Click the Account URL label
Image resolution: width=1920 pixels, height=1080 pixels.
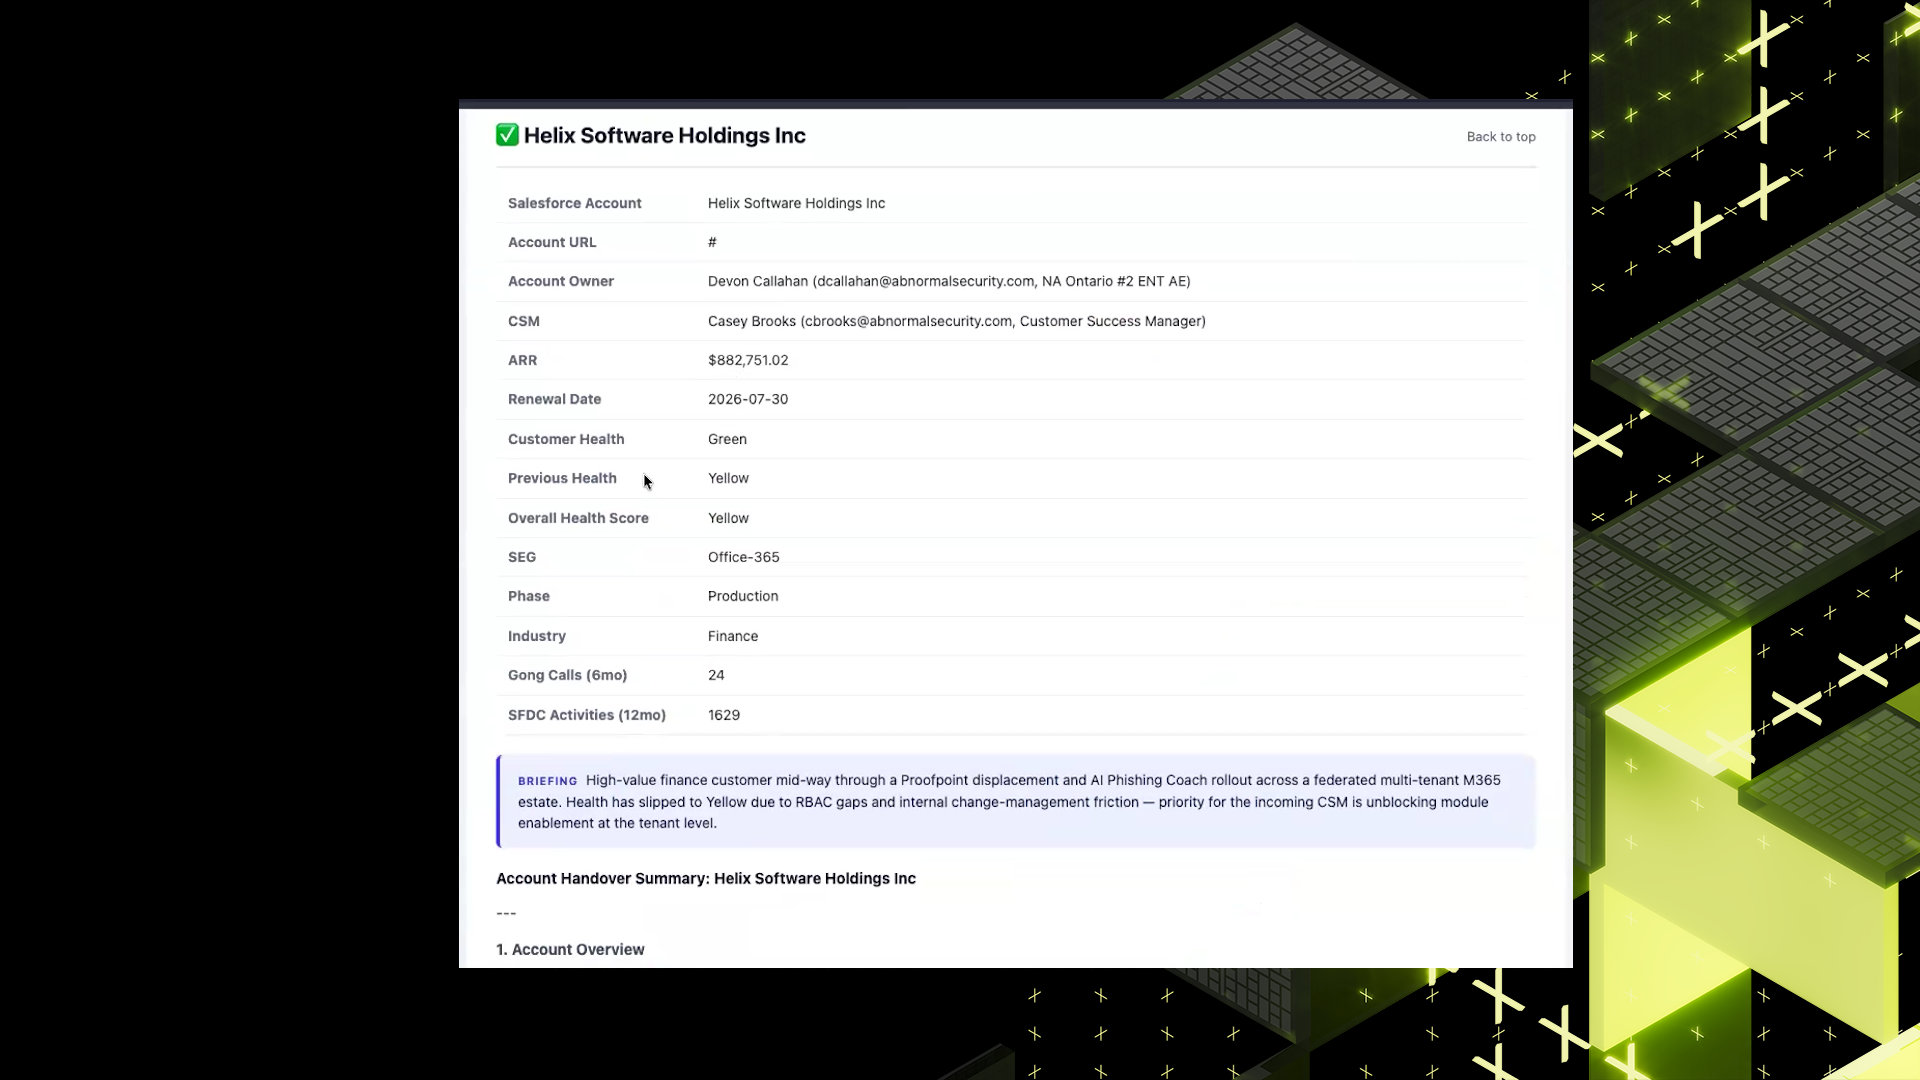tap(552, 242)
